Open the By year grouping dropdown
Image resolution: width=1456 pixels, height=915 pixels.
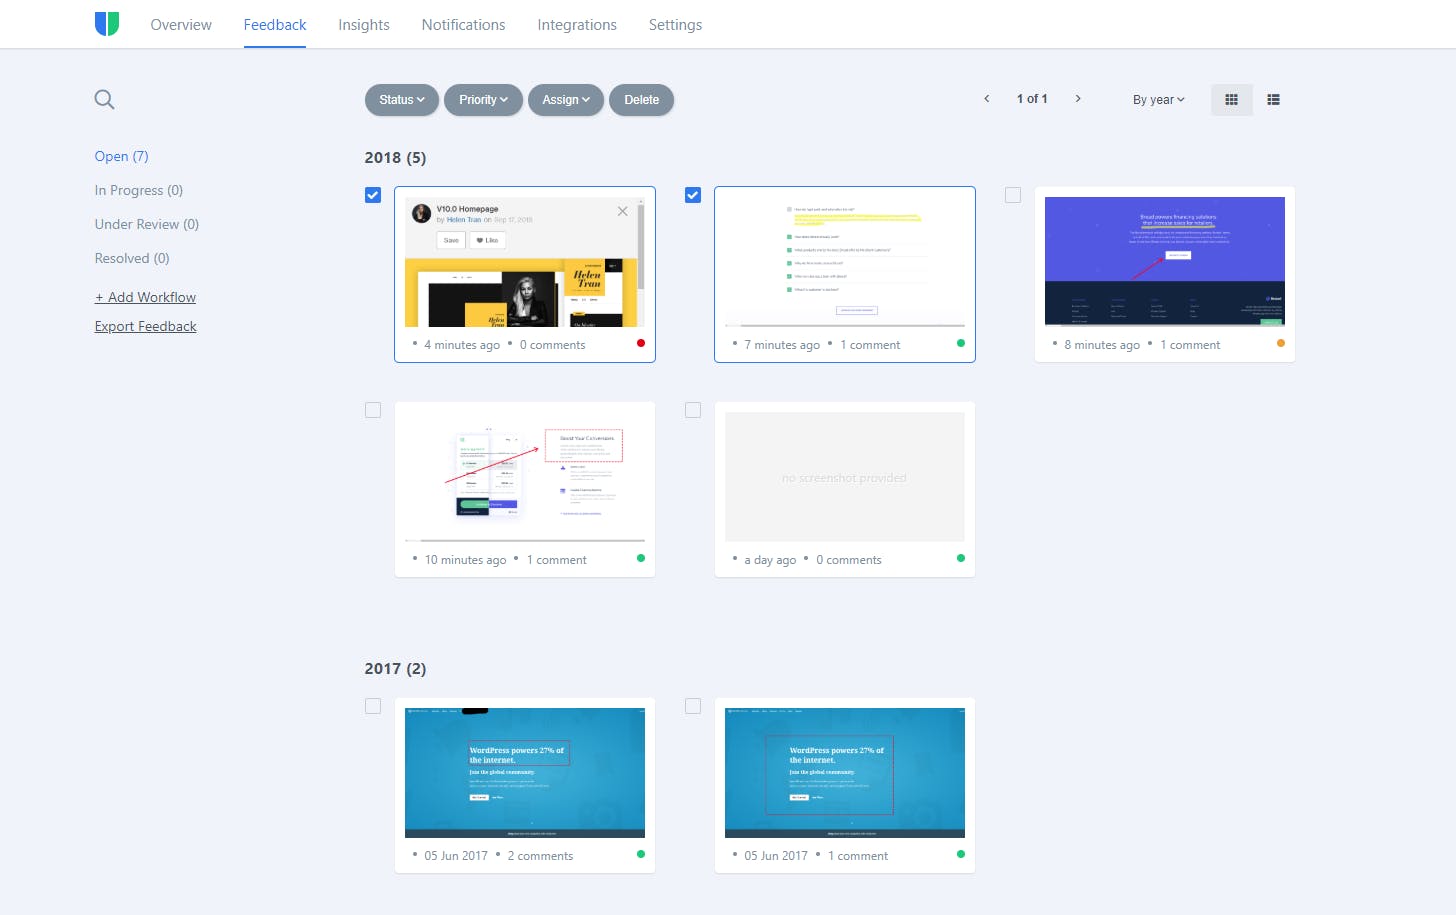click(1158, 100)
